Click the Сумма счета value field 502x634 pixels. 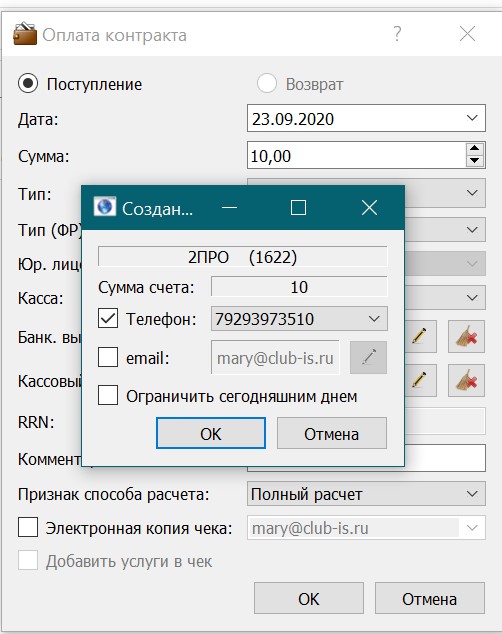click(x=299, y=287)
